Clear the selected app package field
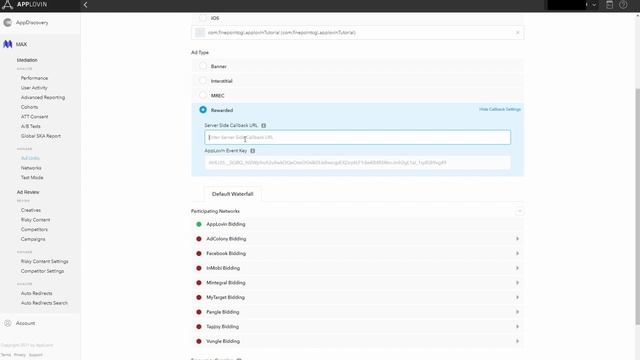 point(518,33)
